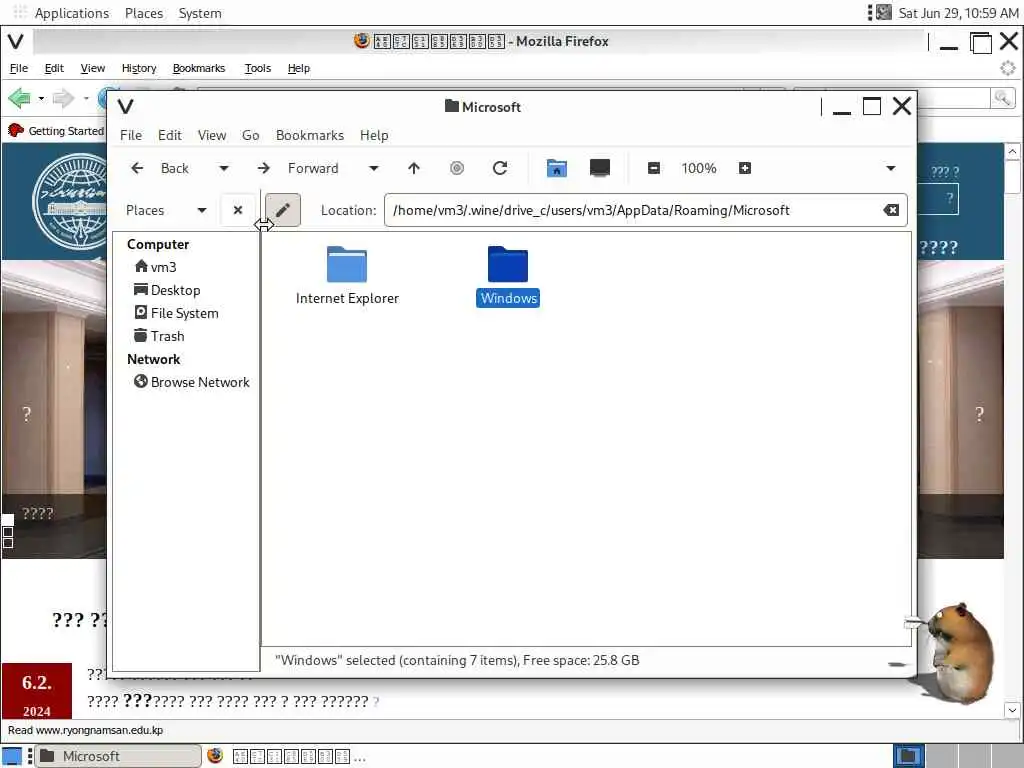Viewport: 1024px width, 768px height.
Task: Select the Windows folder icon
Action: click(x=507, y=264)
